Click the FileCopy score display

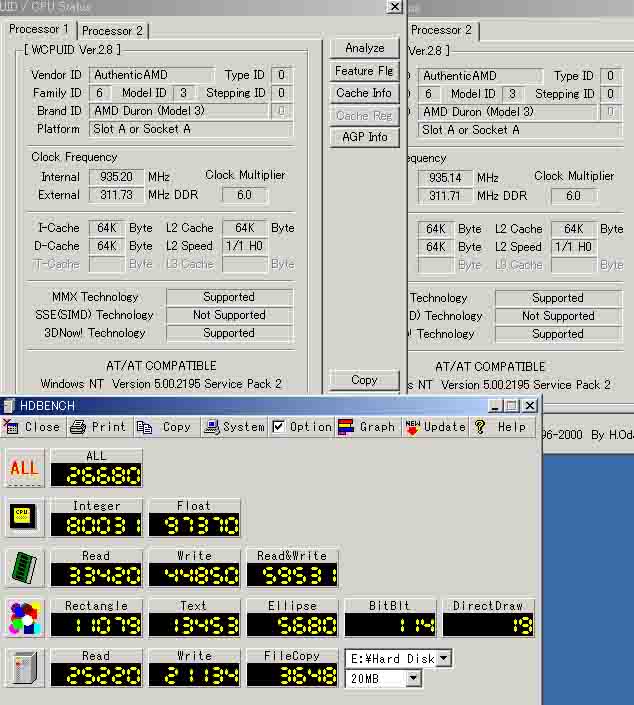[x=292, y=675]
